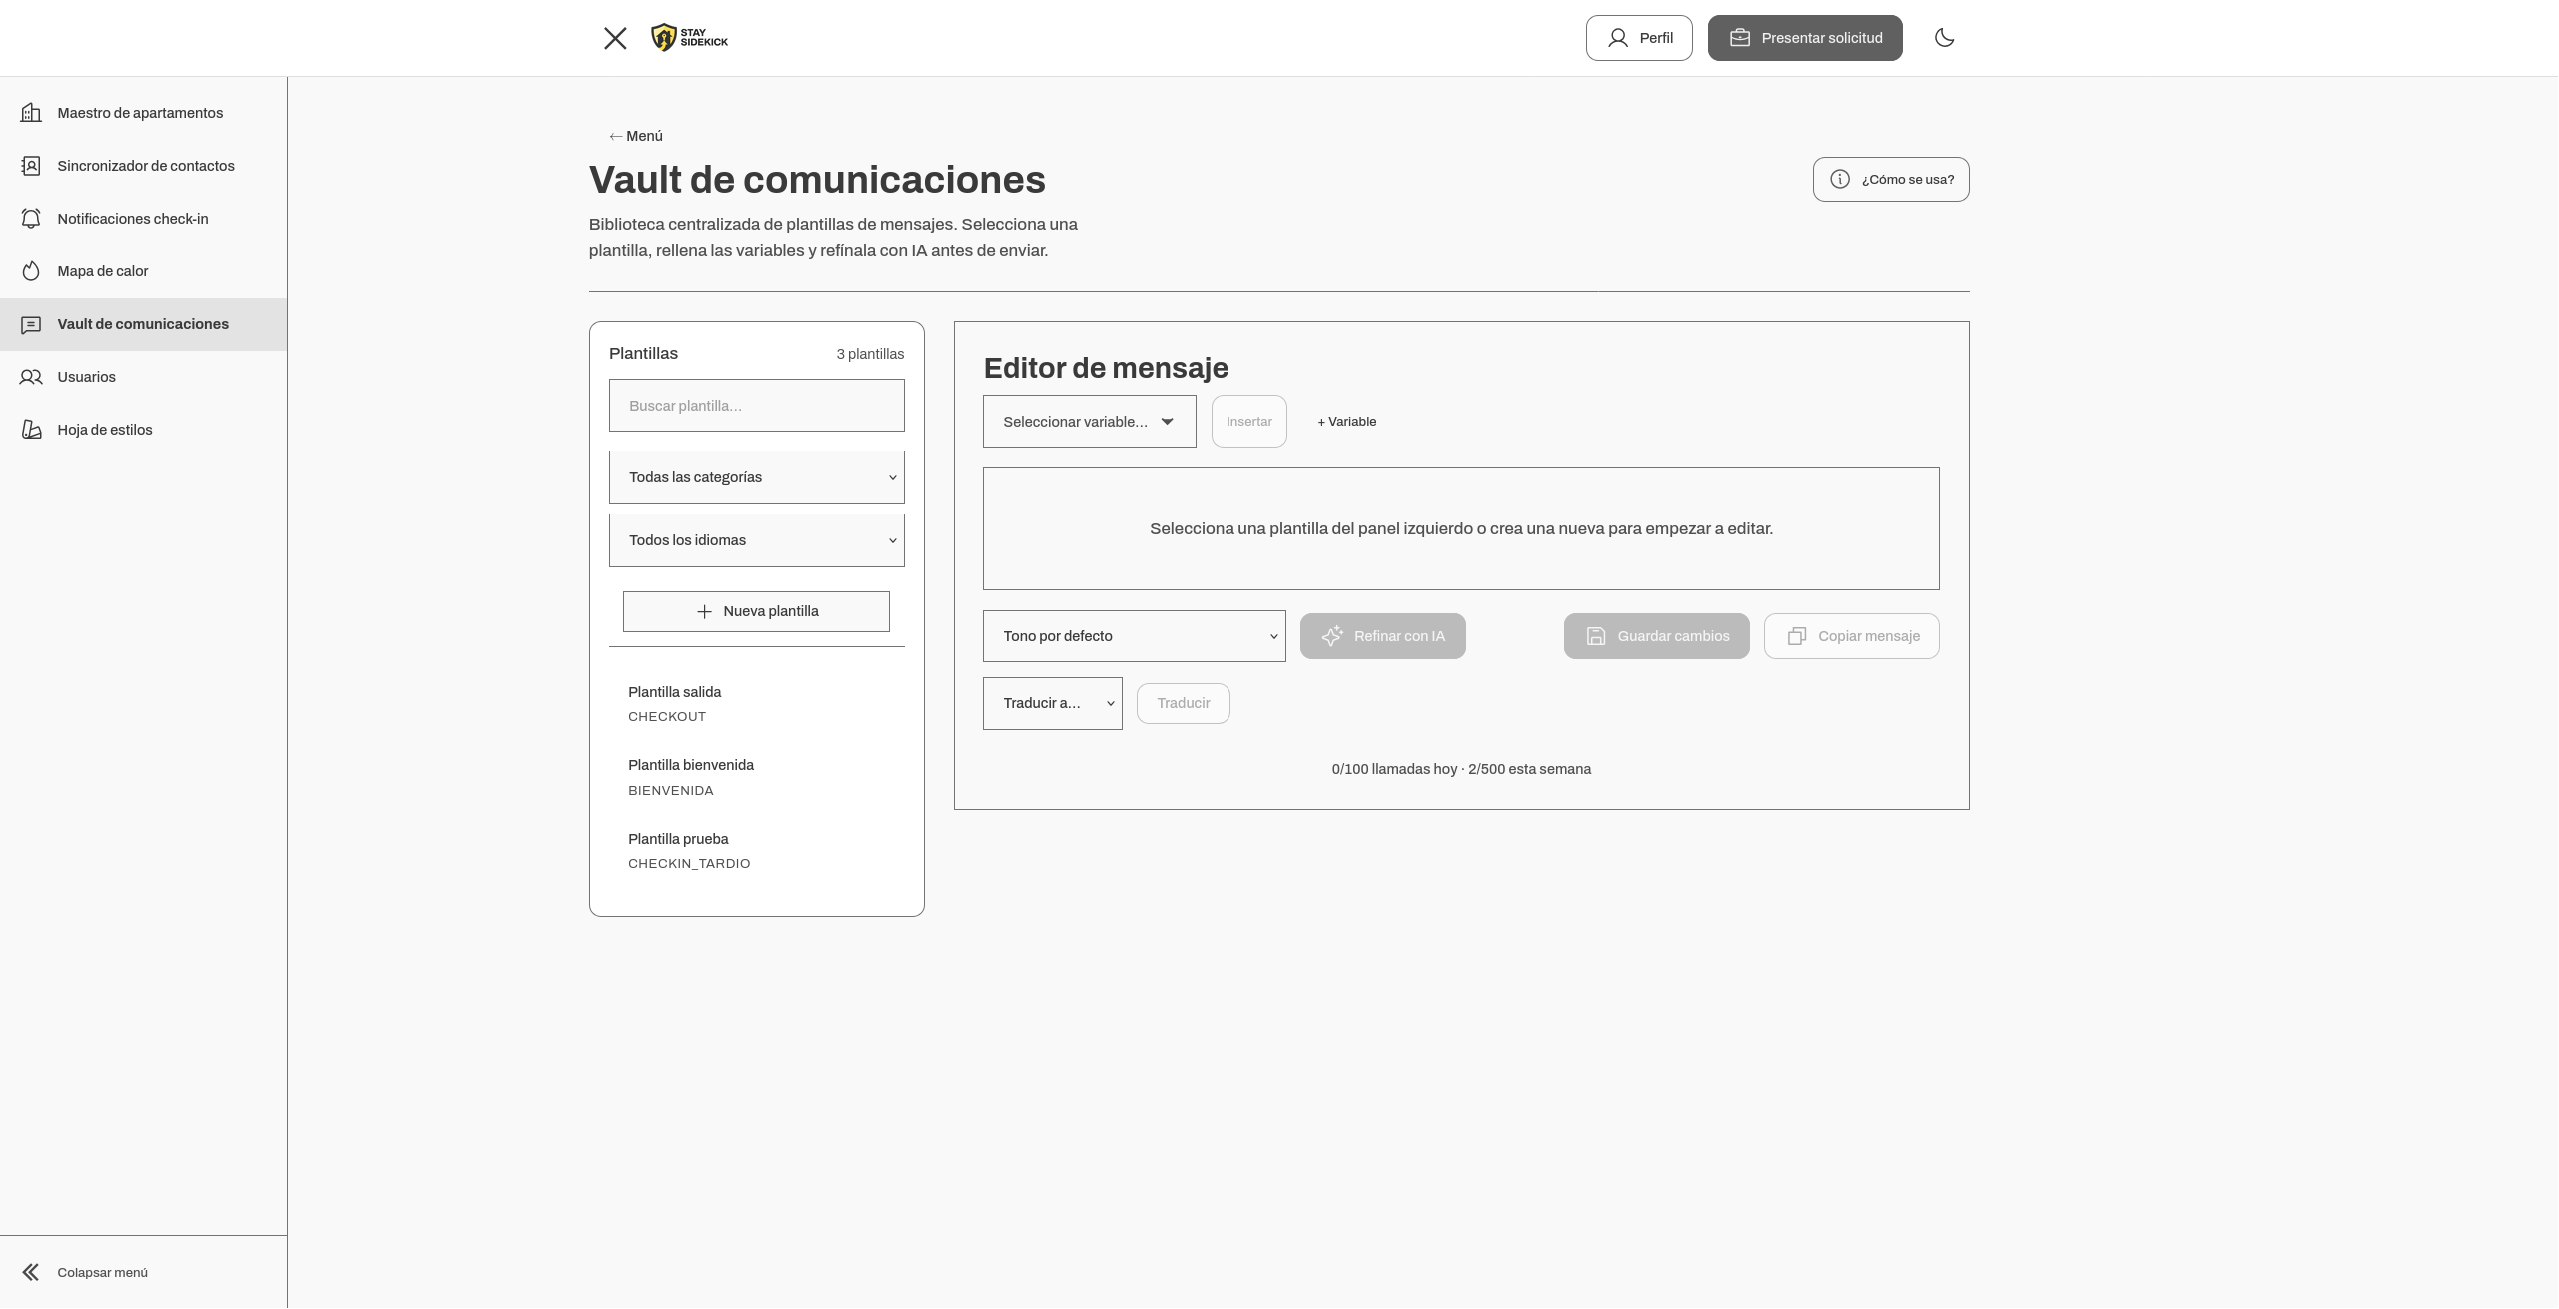Go back via the Menú link
This screenshot has width=2559, height=1309.
(x=636, y=136)
